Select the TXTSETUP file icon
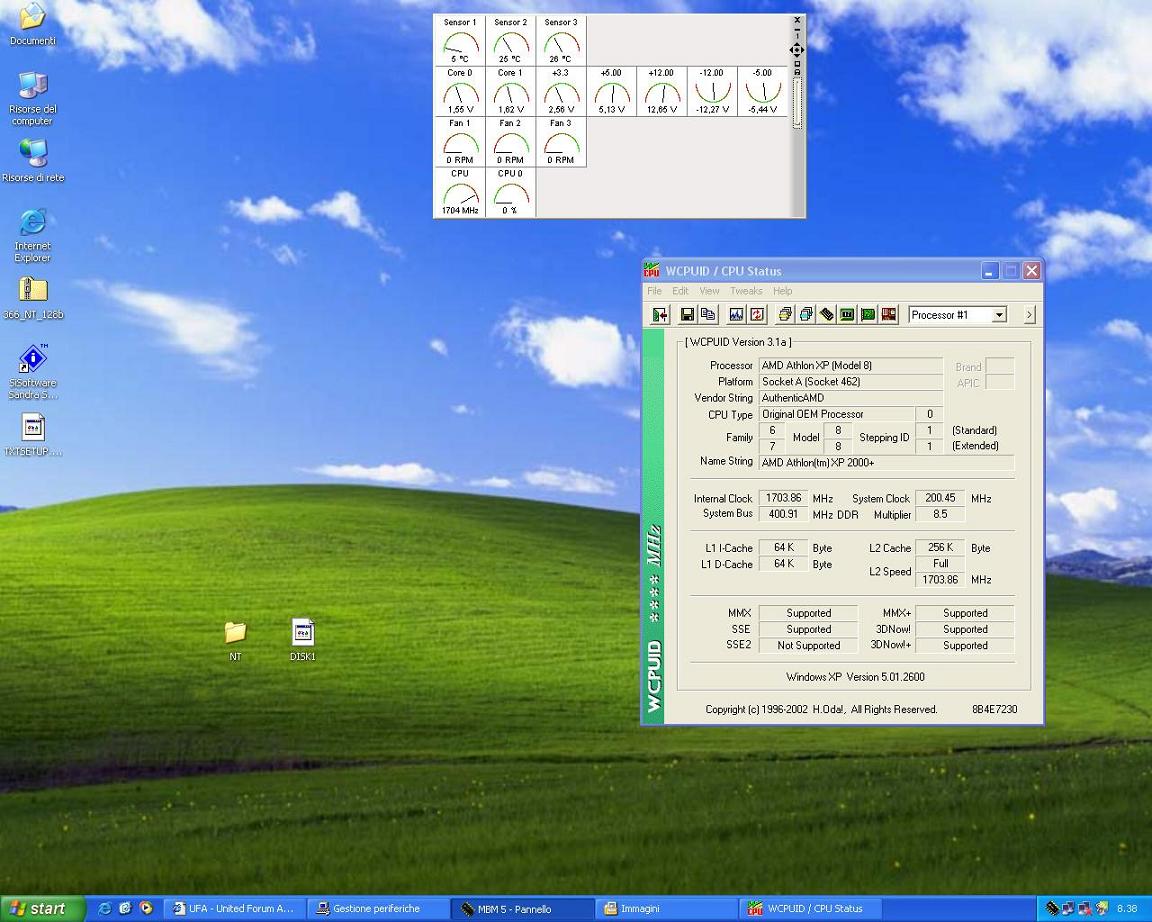This screenshot has height=922, width=1152. tap(32, 435)
